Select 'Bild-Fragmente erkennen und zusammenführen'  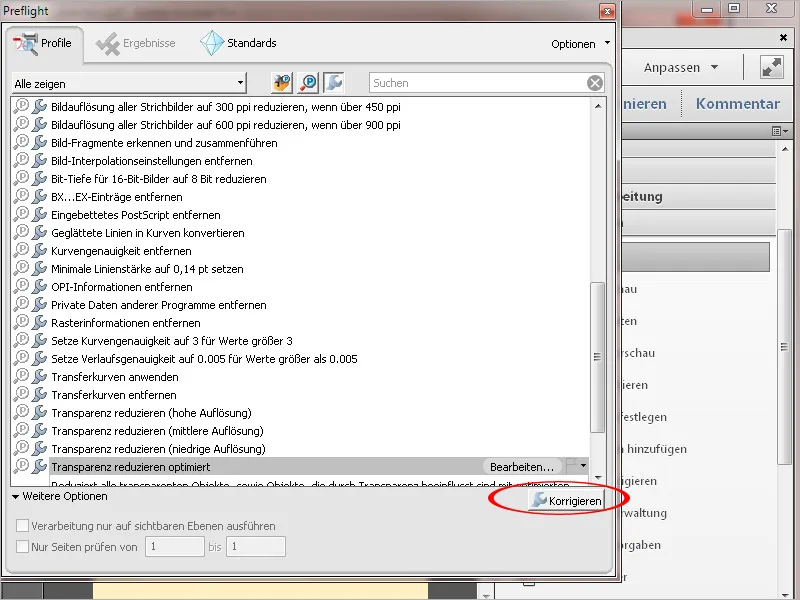point(164,143)
